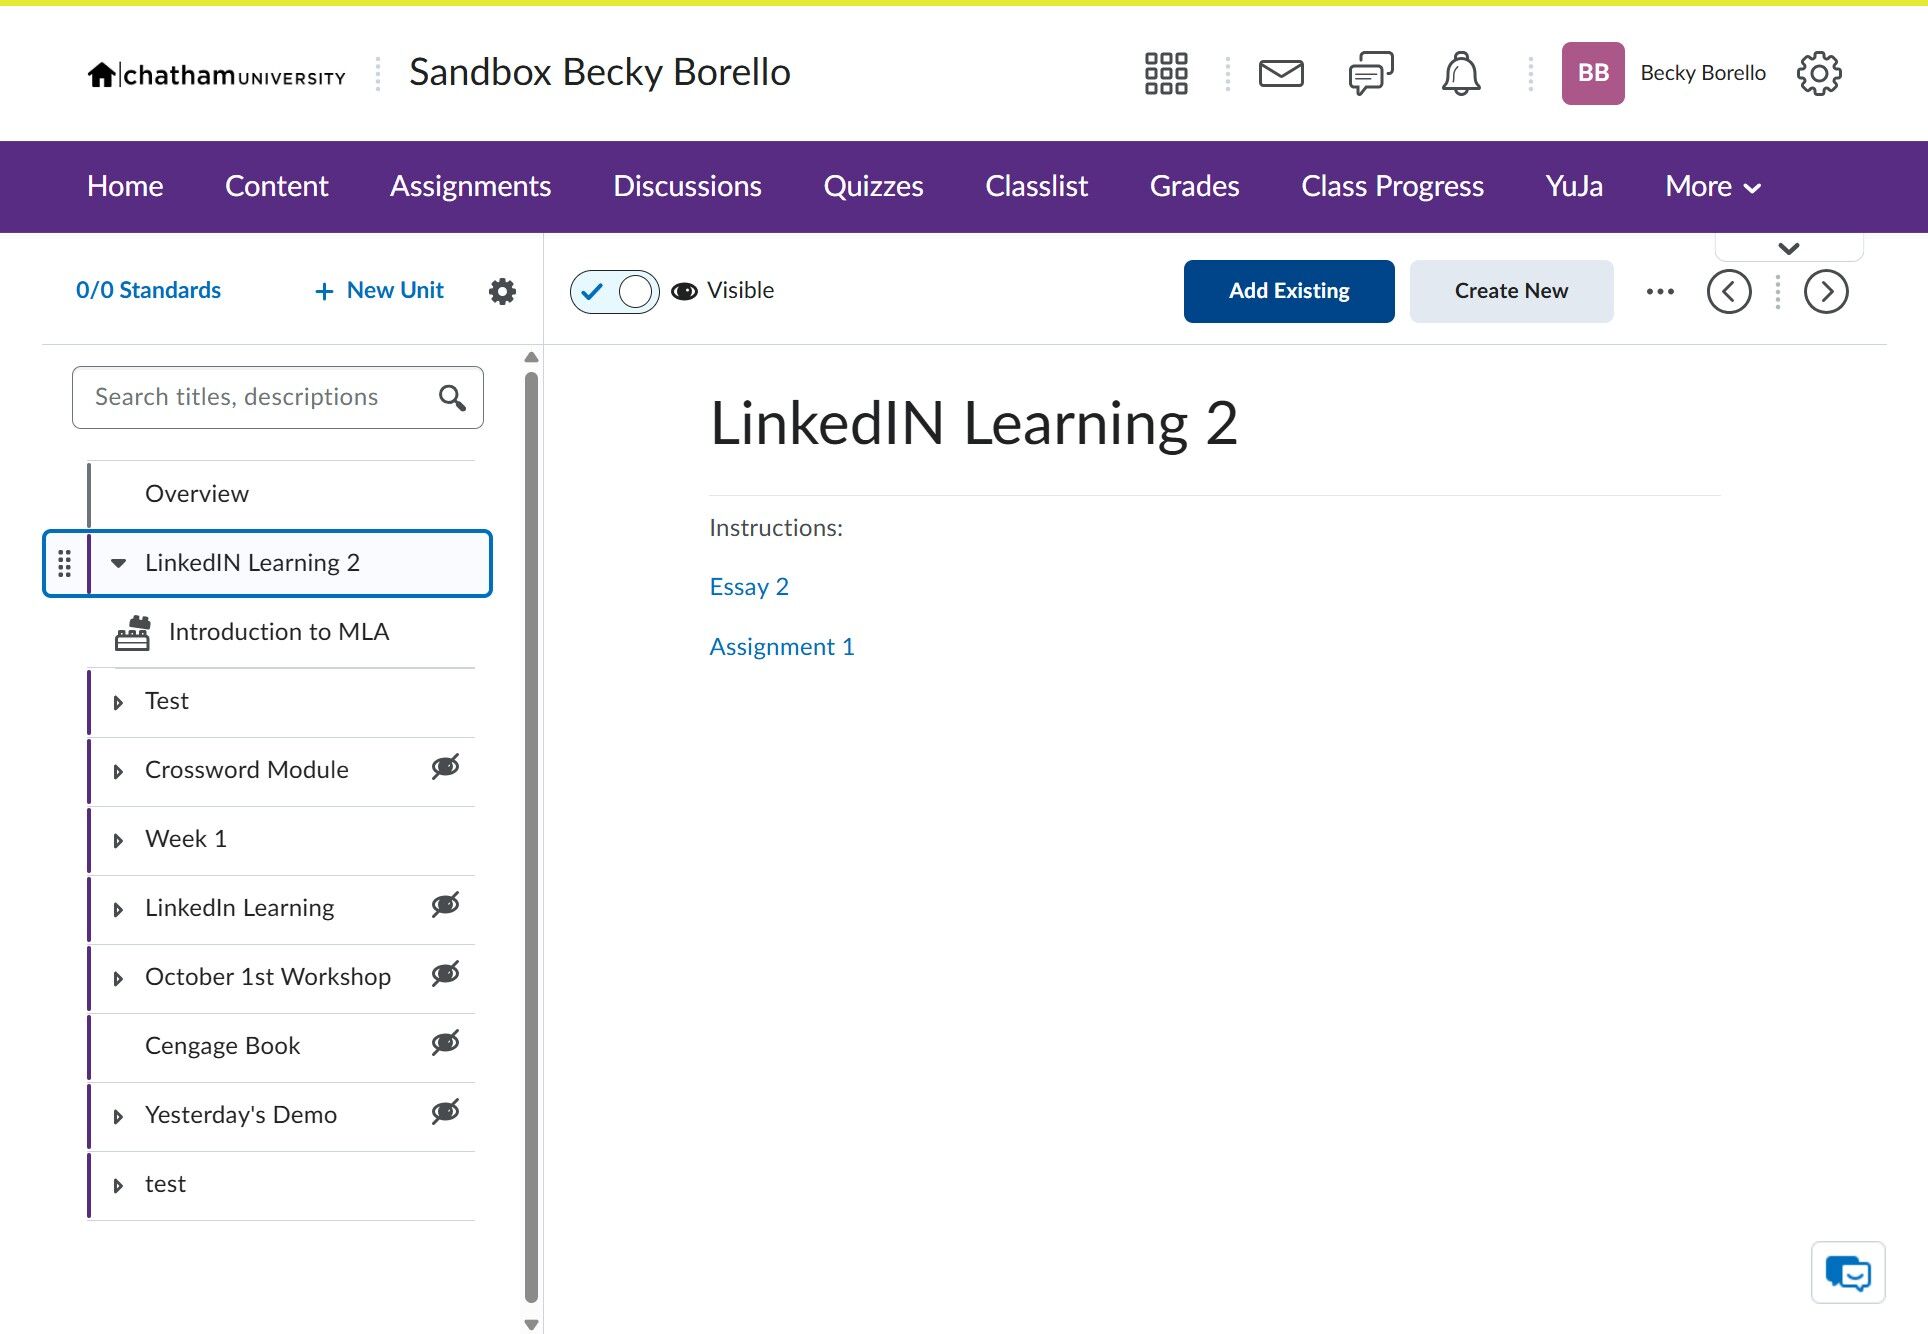Click the Chatham University home logo
This screenshot has width=1928, height=1334.
point(216,75)
